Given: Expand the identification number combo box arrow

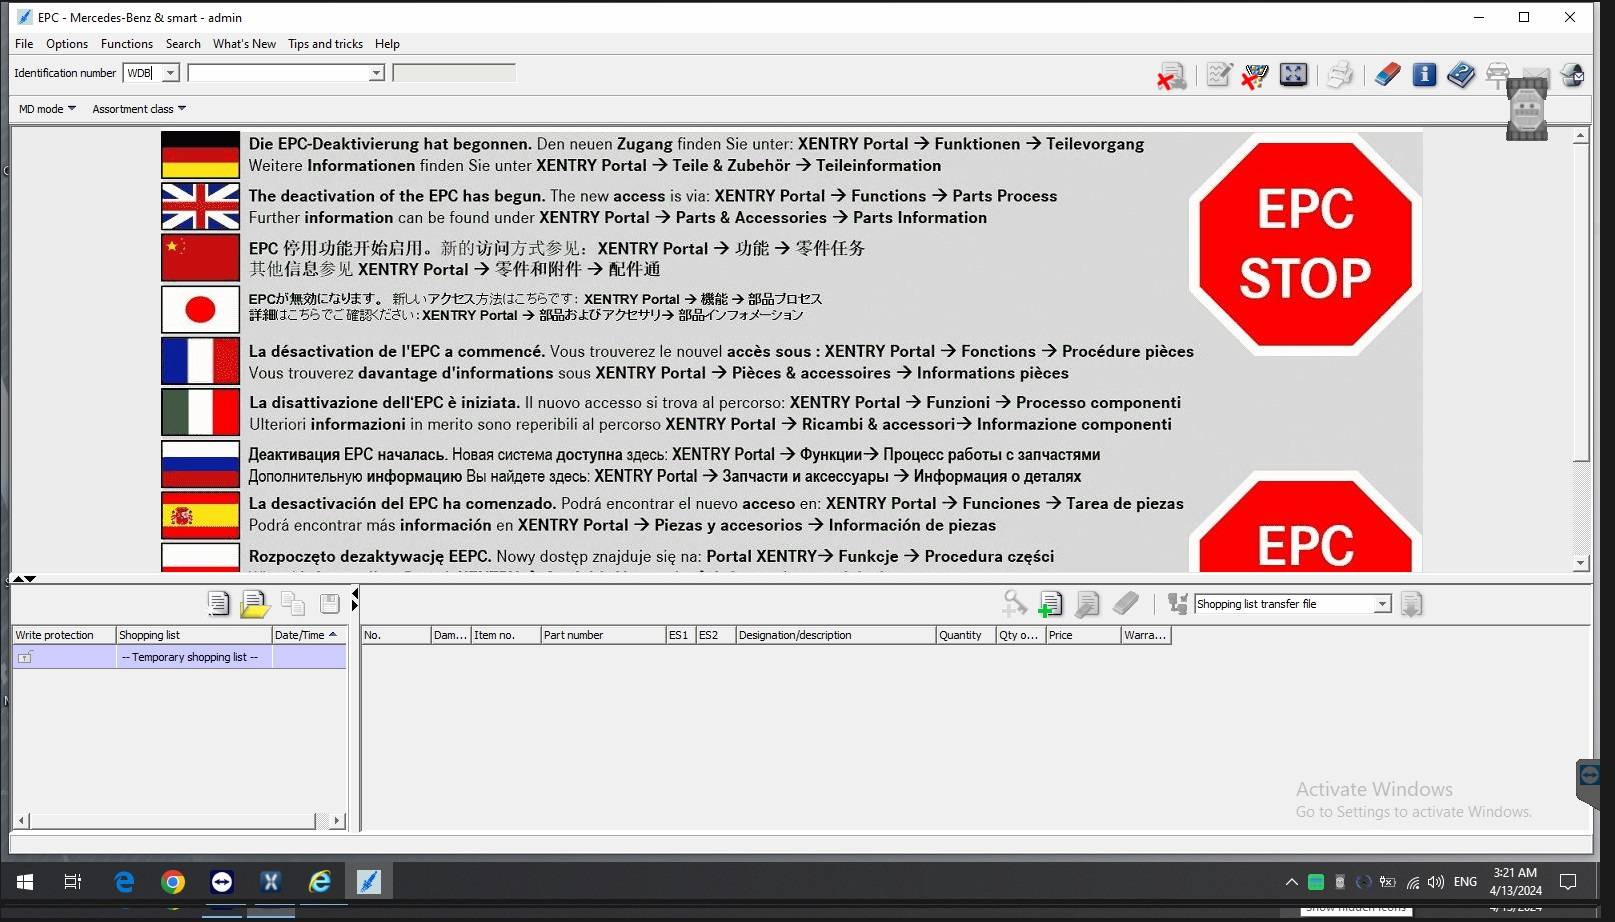Looking at the screenshot, I should (x=376, y=73).
